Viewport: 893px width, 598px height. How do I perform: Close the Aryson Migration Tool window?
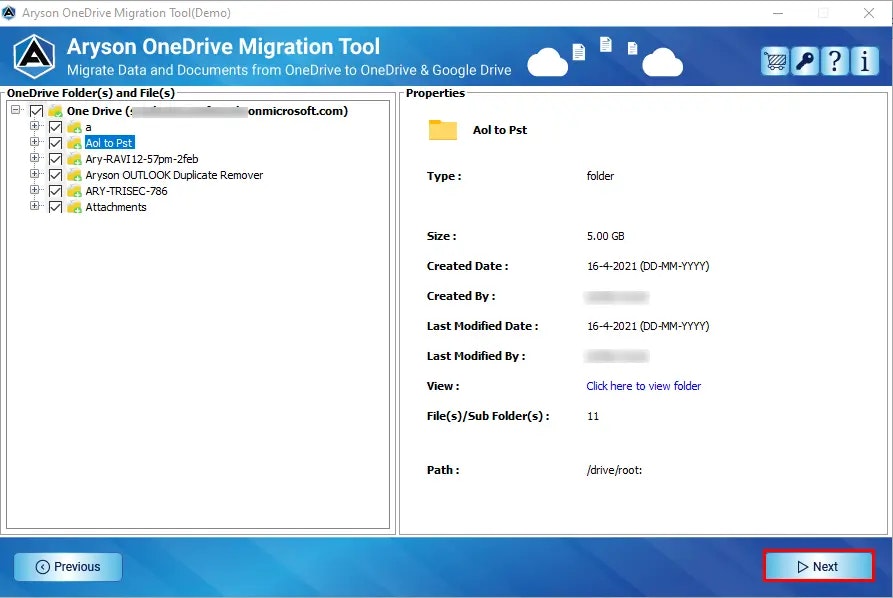pyautogui.click(x=869, y=13)
